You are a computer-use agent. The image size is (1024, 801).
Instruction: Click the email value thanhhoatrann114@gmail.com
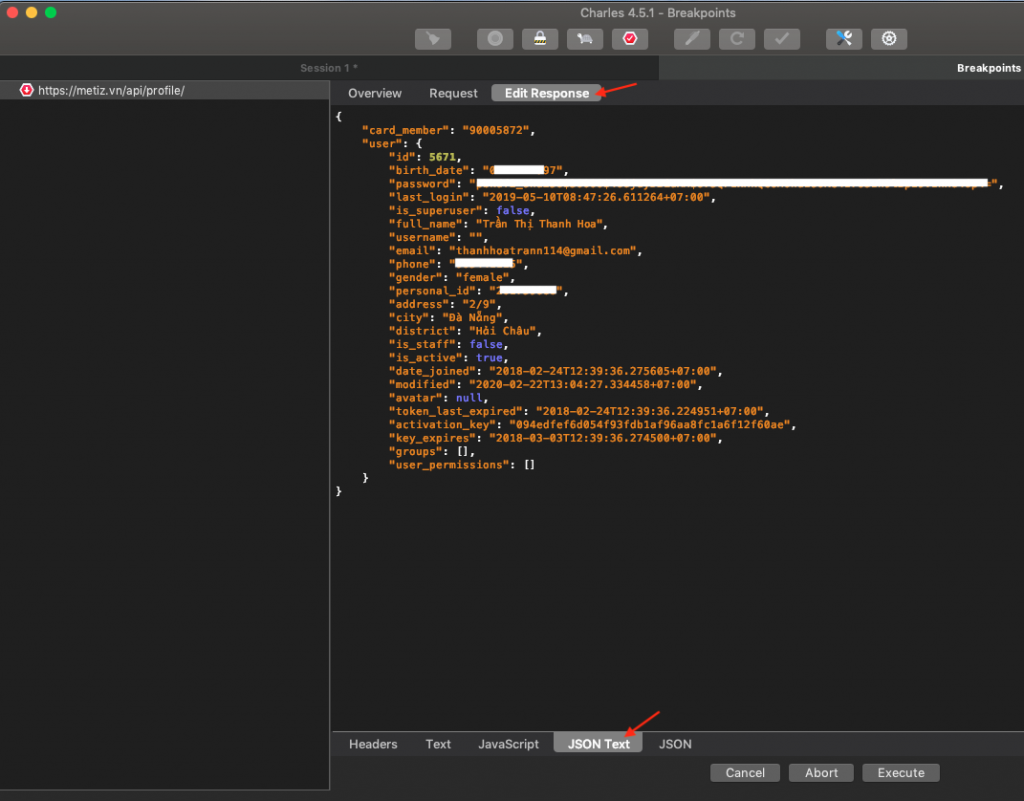point(543,251)
